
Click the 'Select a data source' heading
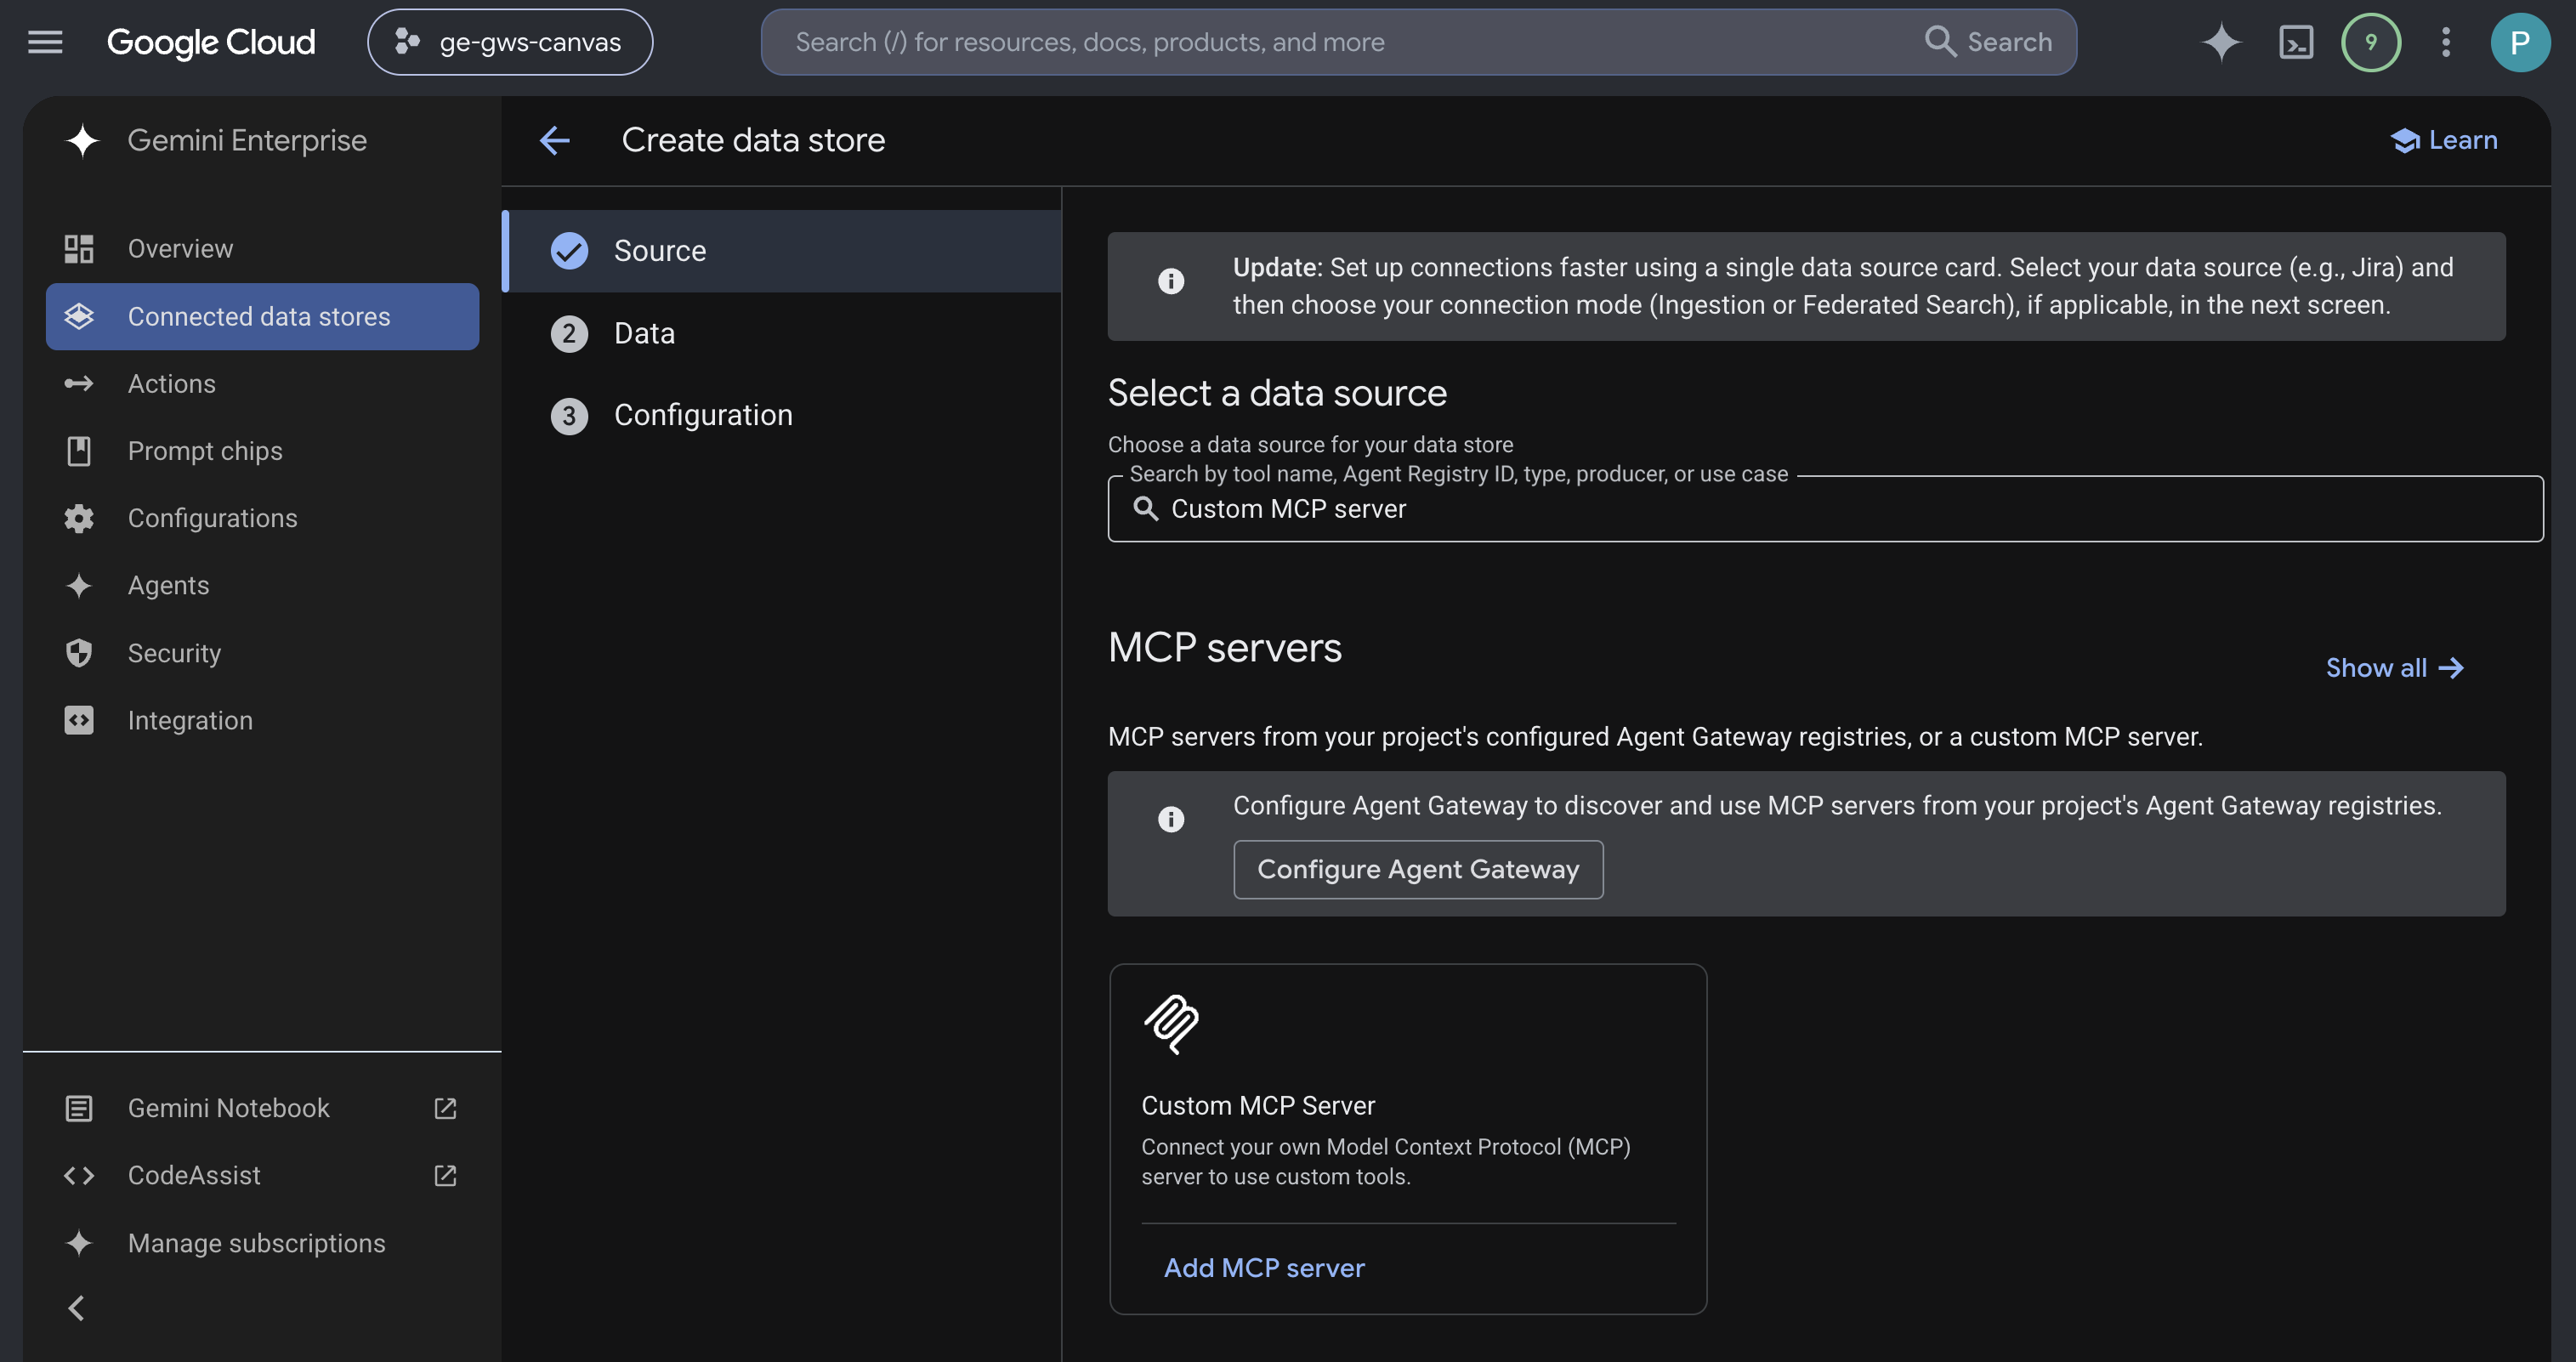tap(1277, 393)
